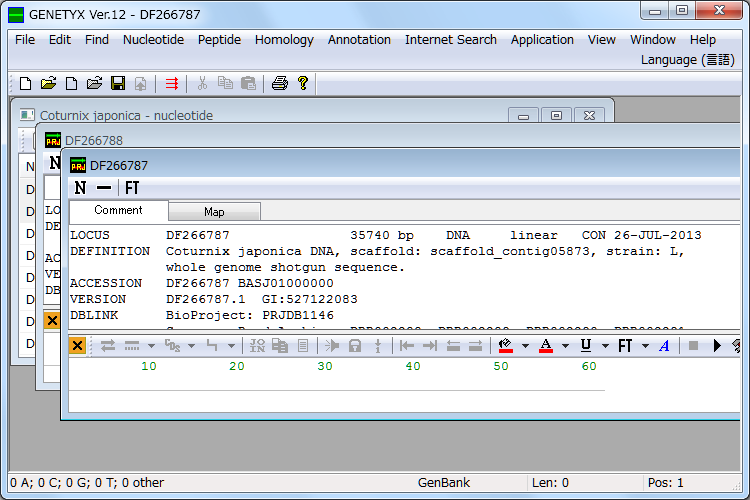Click the jump-to-start arrow icon
750x500 pixels.
pos(407,345)
